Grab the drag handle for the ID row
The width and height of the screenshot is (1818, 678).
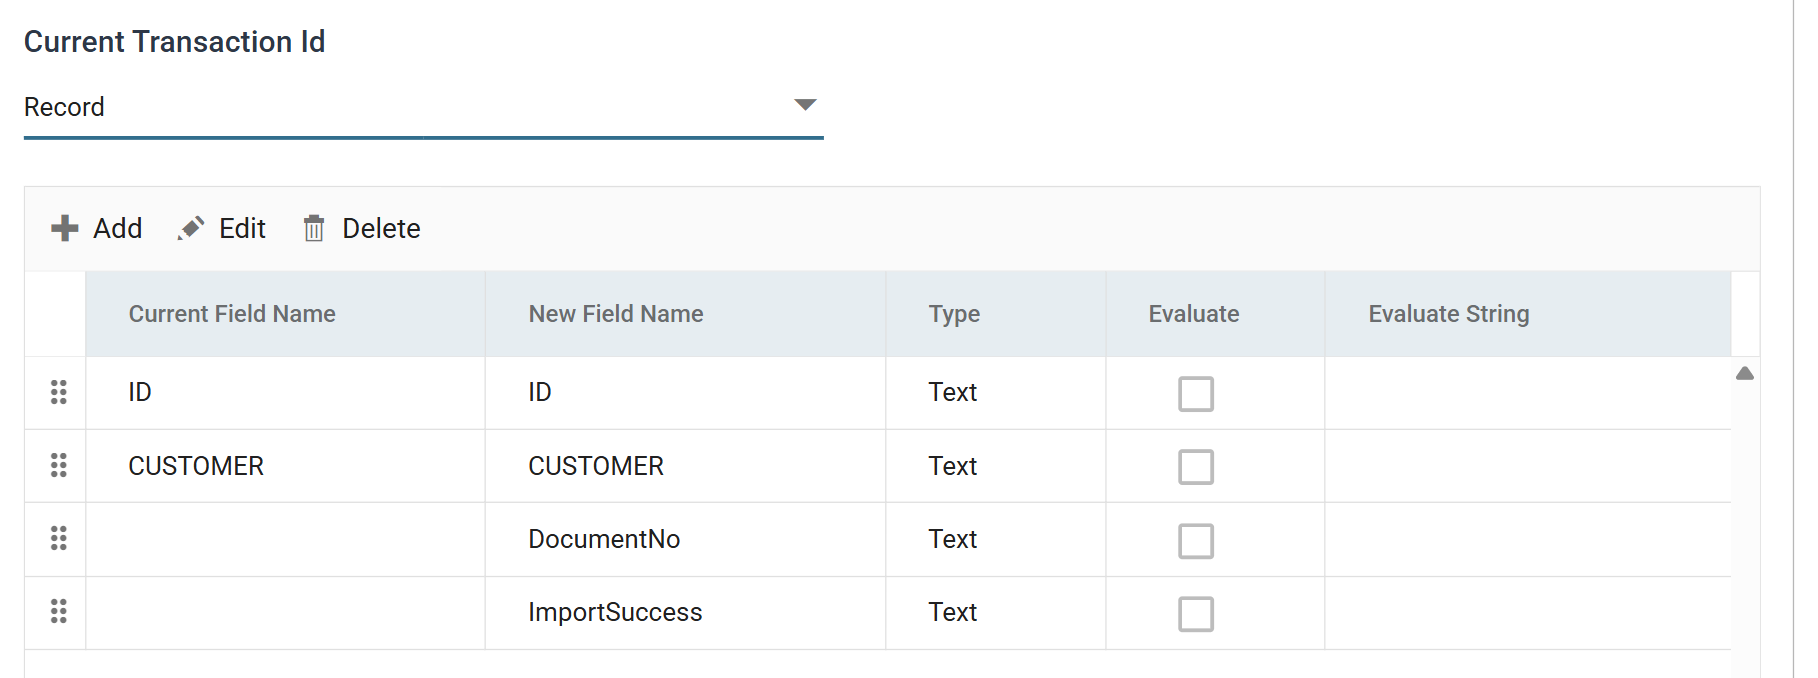click(x=59, y=392)
